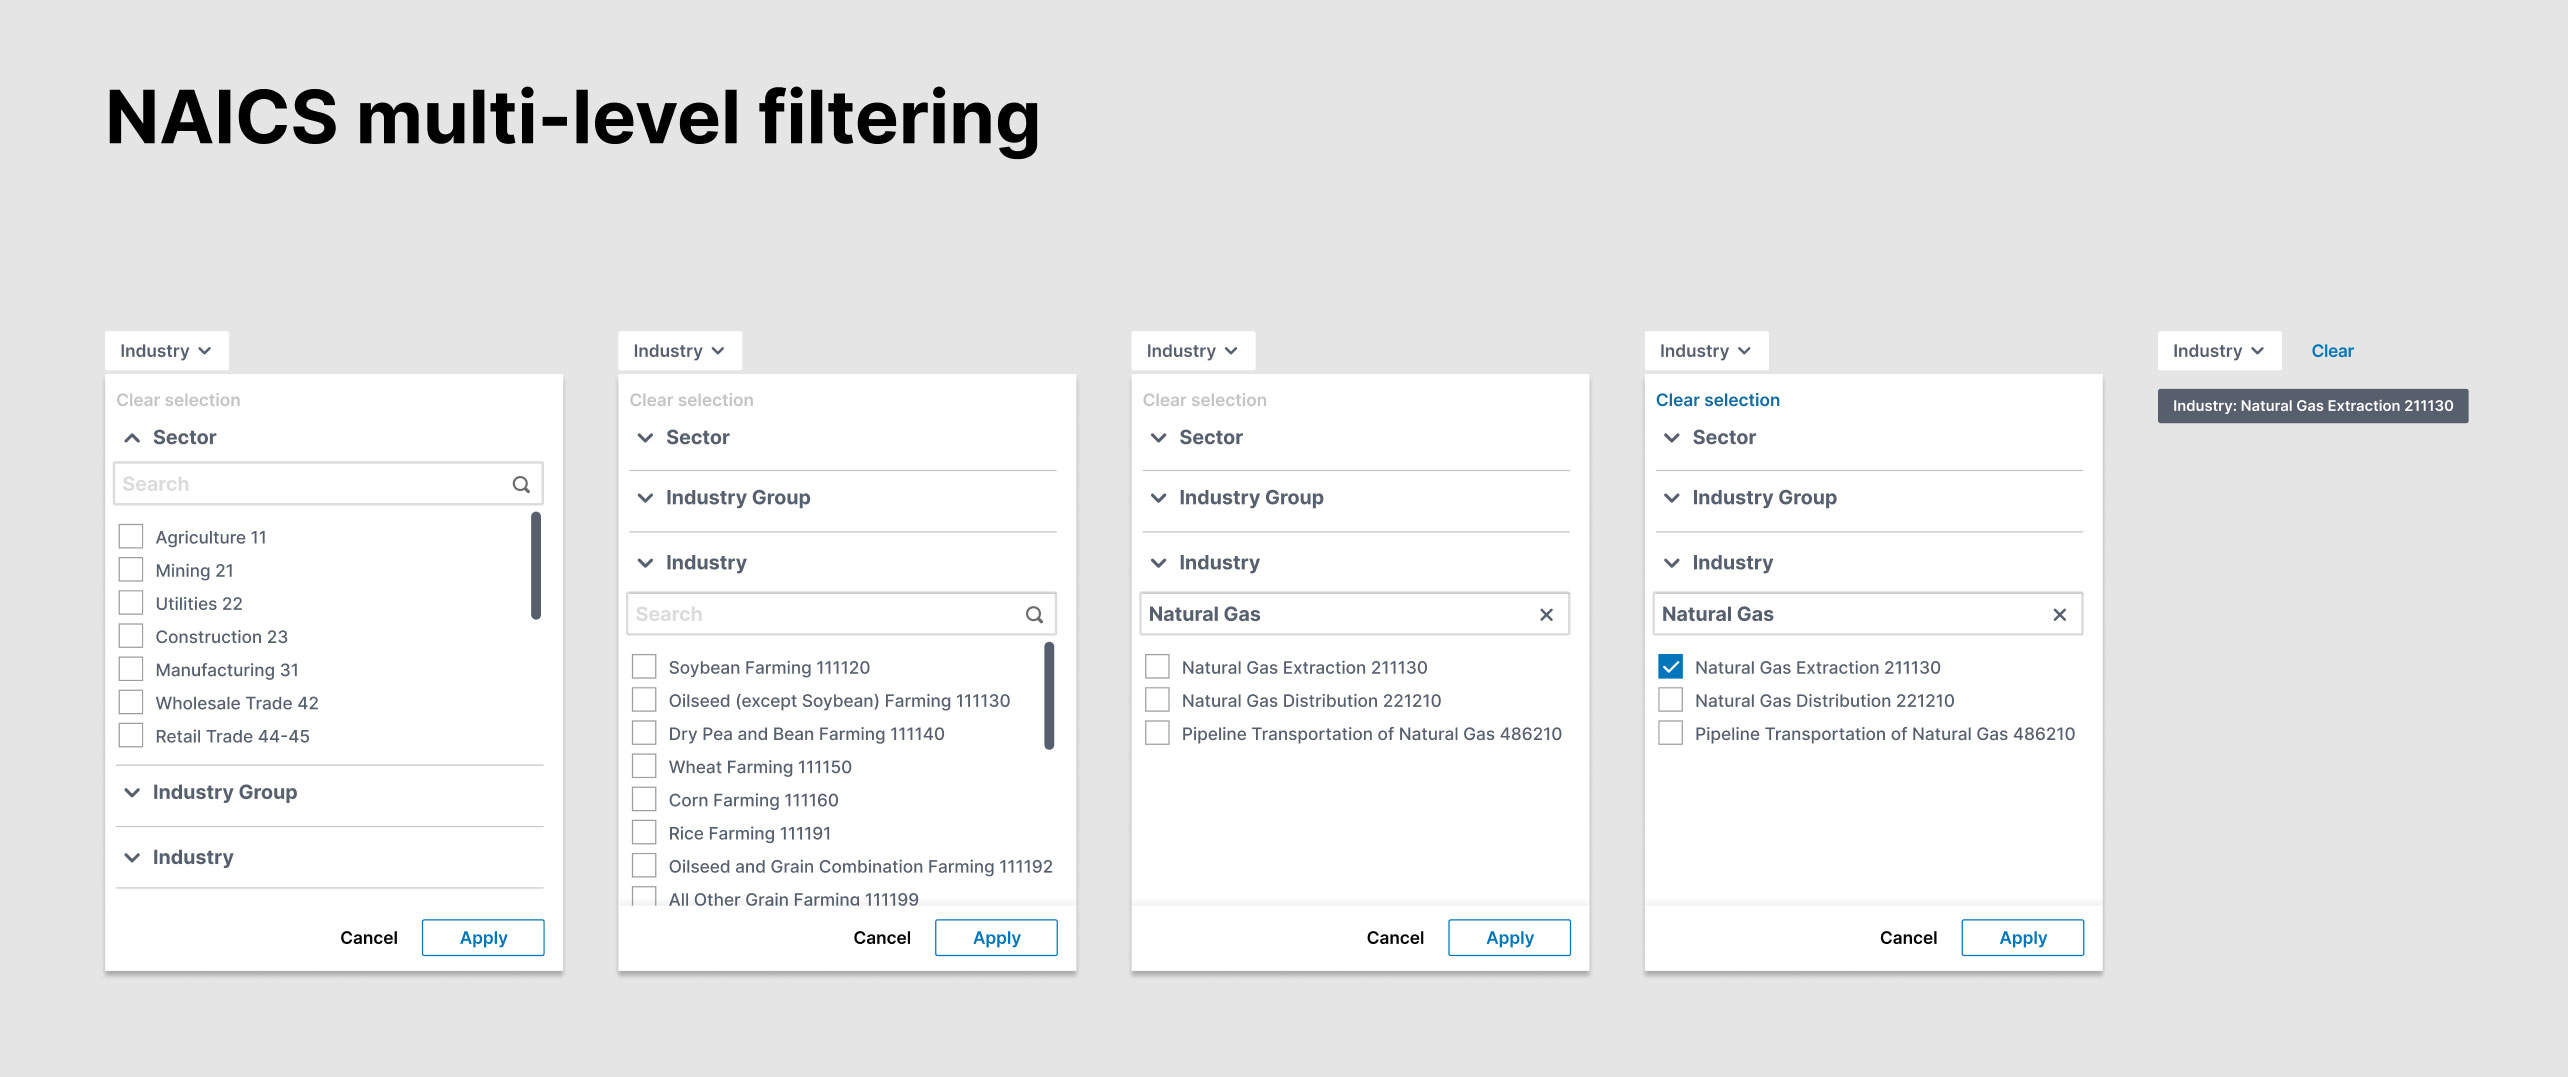
Task: Open the Industry dropdown next to Clear link
Action: [x=2219, y=351]
